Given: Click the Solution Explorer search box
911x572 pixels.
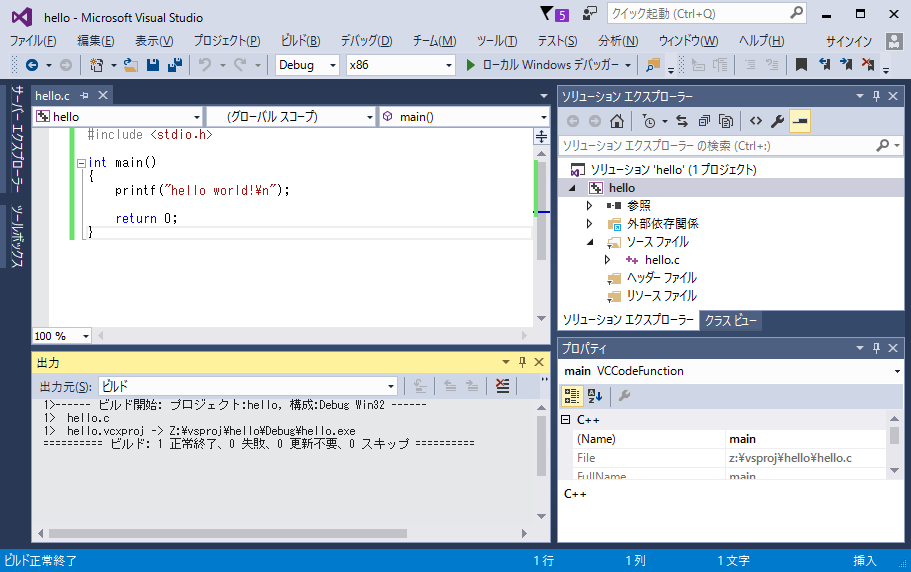Looking at the screenshot, I should [730, 146].
